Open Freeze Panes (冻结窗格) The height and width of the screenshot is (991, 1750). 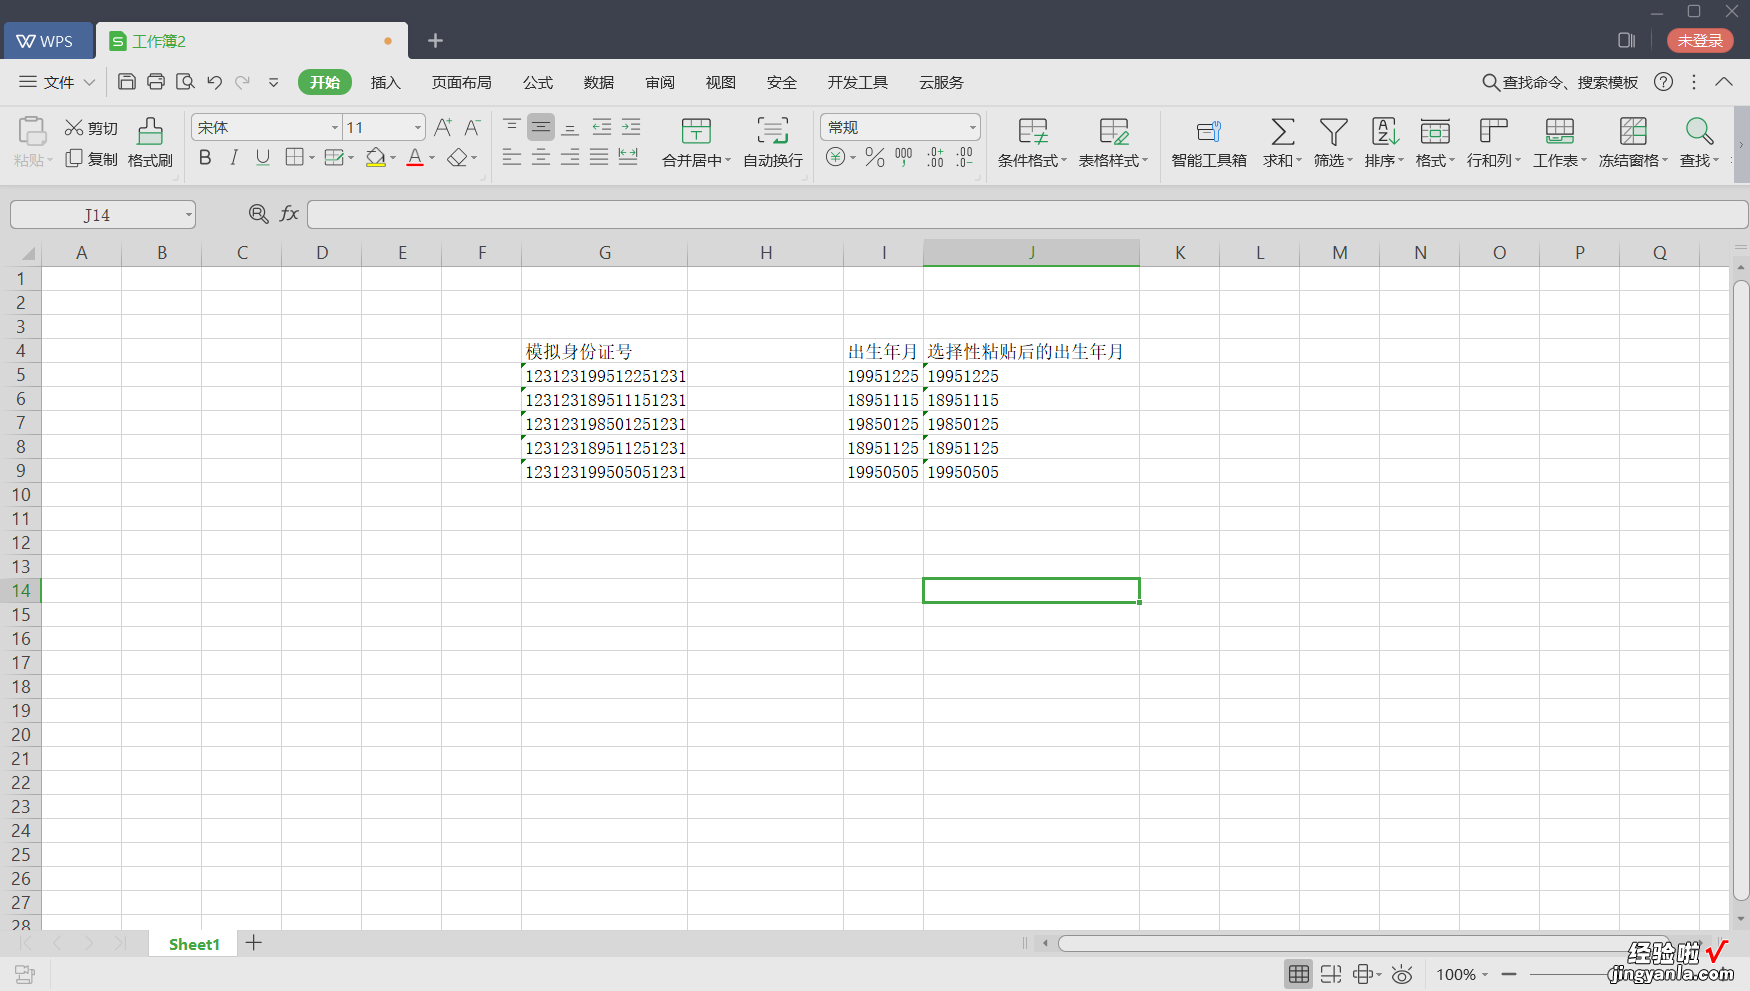(1633, 142)
